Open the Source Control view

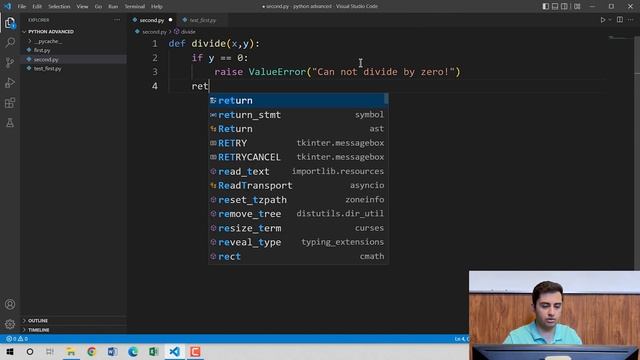[10, 62]
